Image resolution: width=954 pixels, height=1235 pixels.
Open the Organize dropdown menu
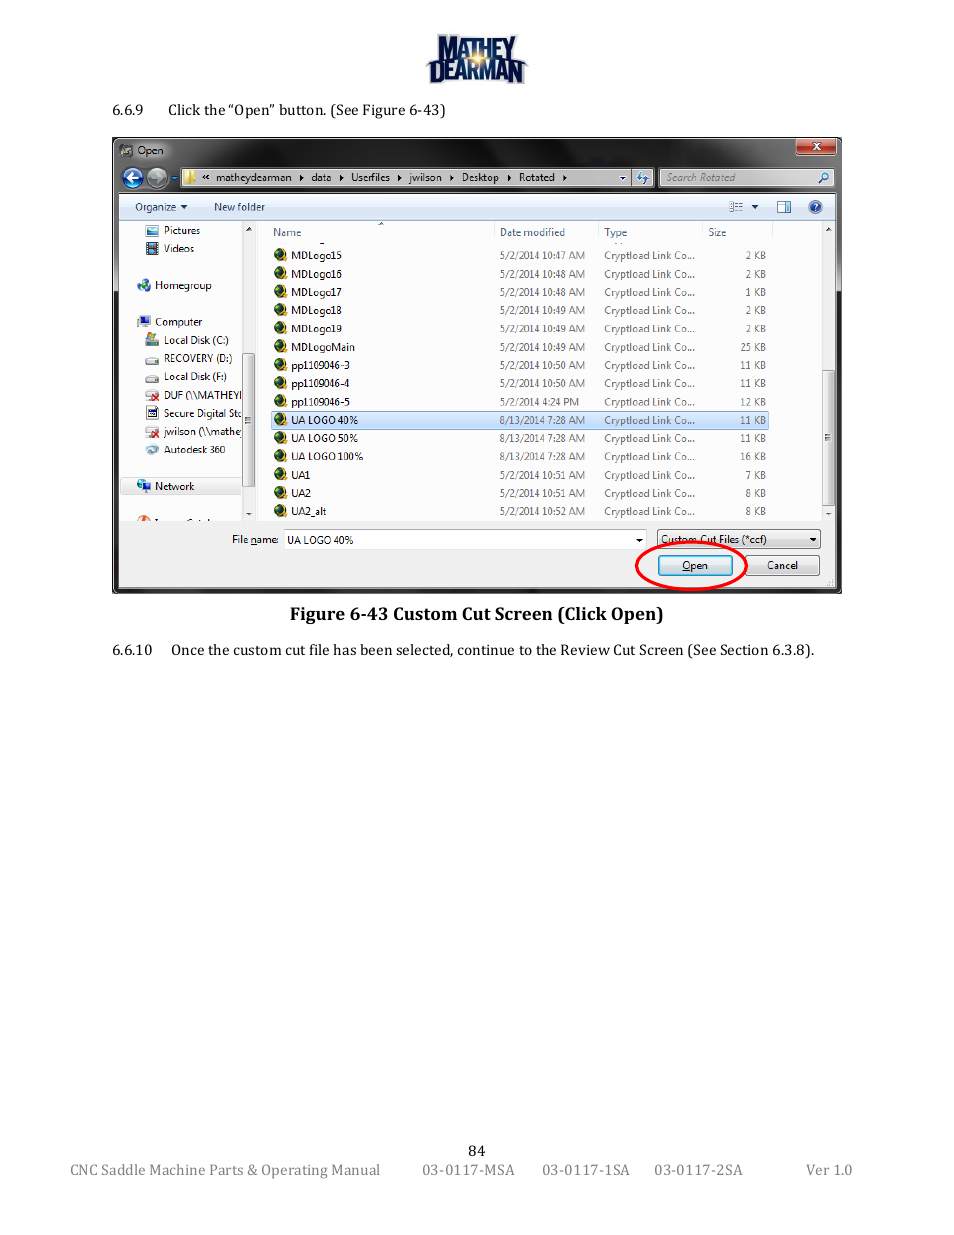tap(161, 207)
